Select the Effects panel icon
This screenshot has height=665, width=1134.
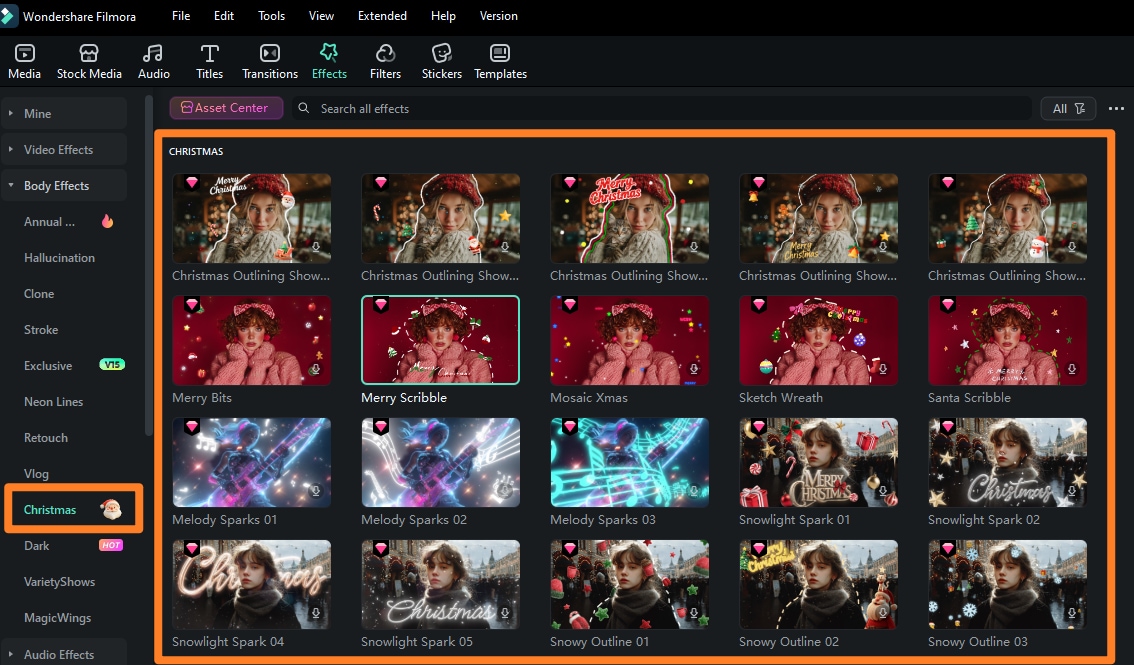click(x=329, y=53)
